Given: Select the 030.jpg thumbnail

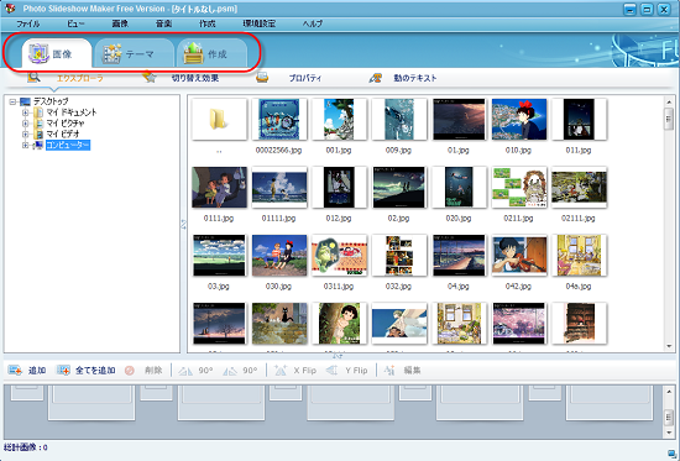Looking at the screenshot, I should coord(279,255).
